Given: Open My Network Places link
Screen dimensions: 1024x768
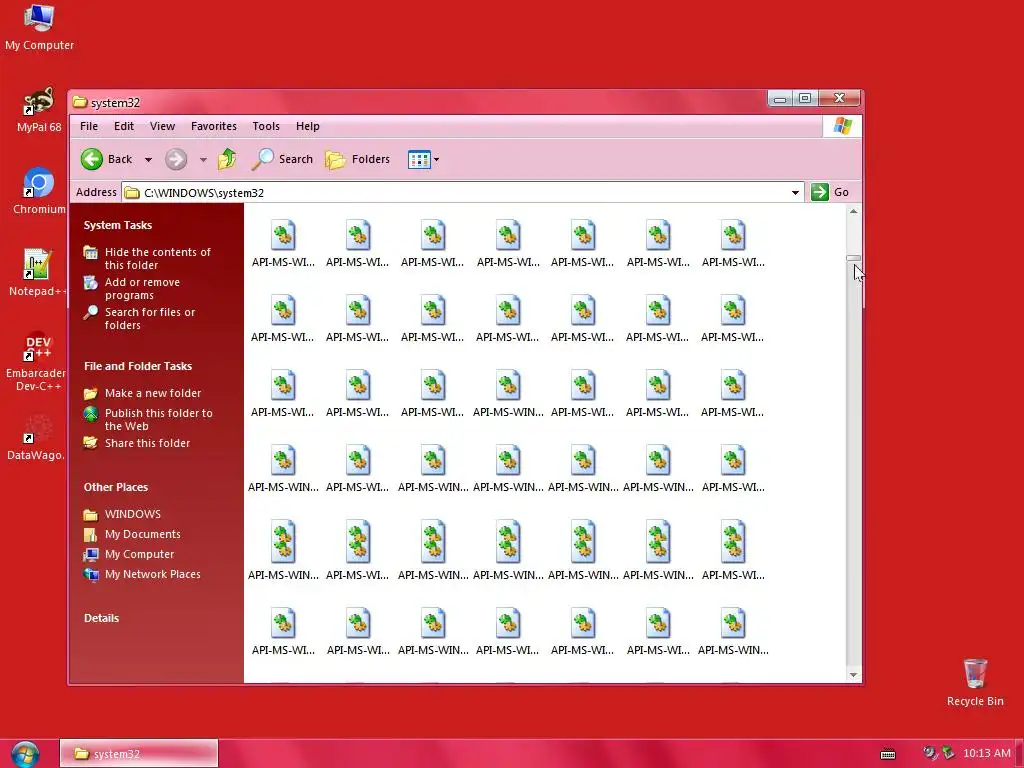Looking at the screenshot, I should coord(152,574).
